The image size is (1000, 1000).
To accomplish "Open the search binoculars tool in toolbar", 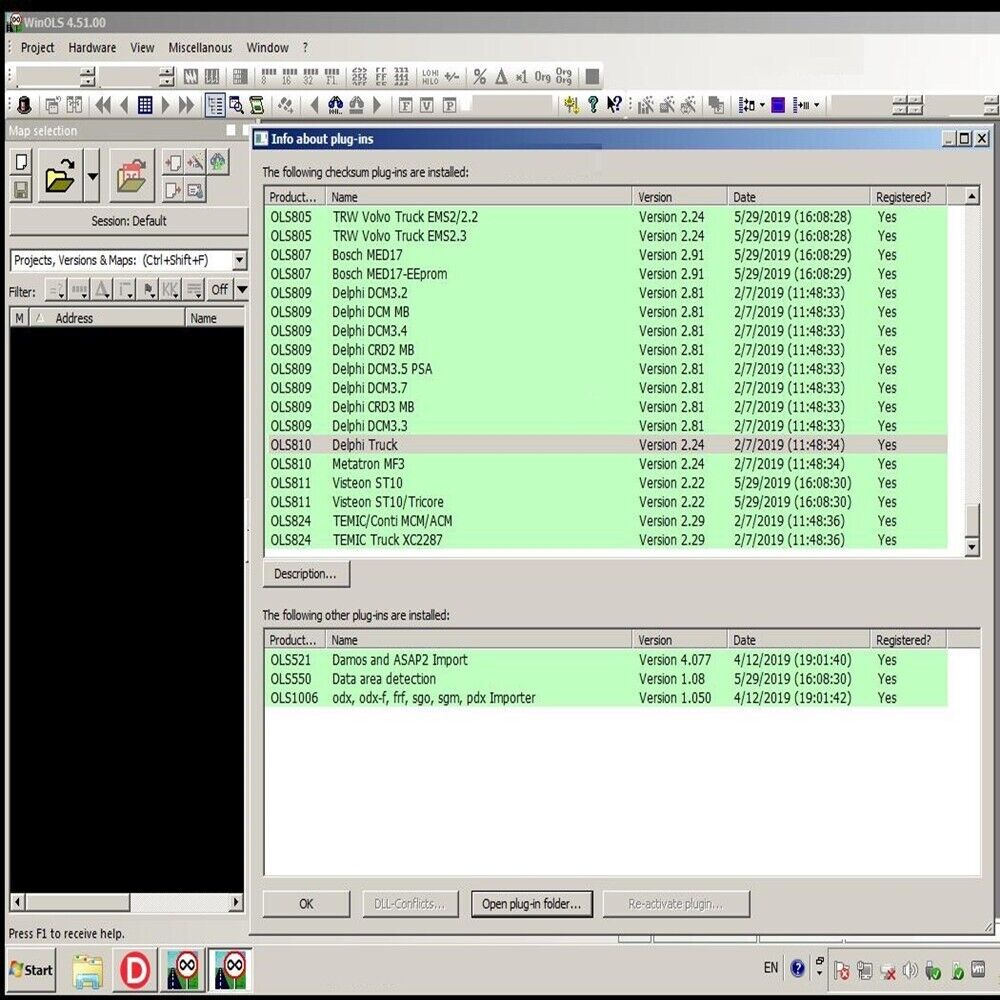I will (335, 103).
